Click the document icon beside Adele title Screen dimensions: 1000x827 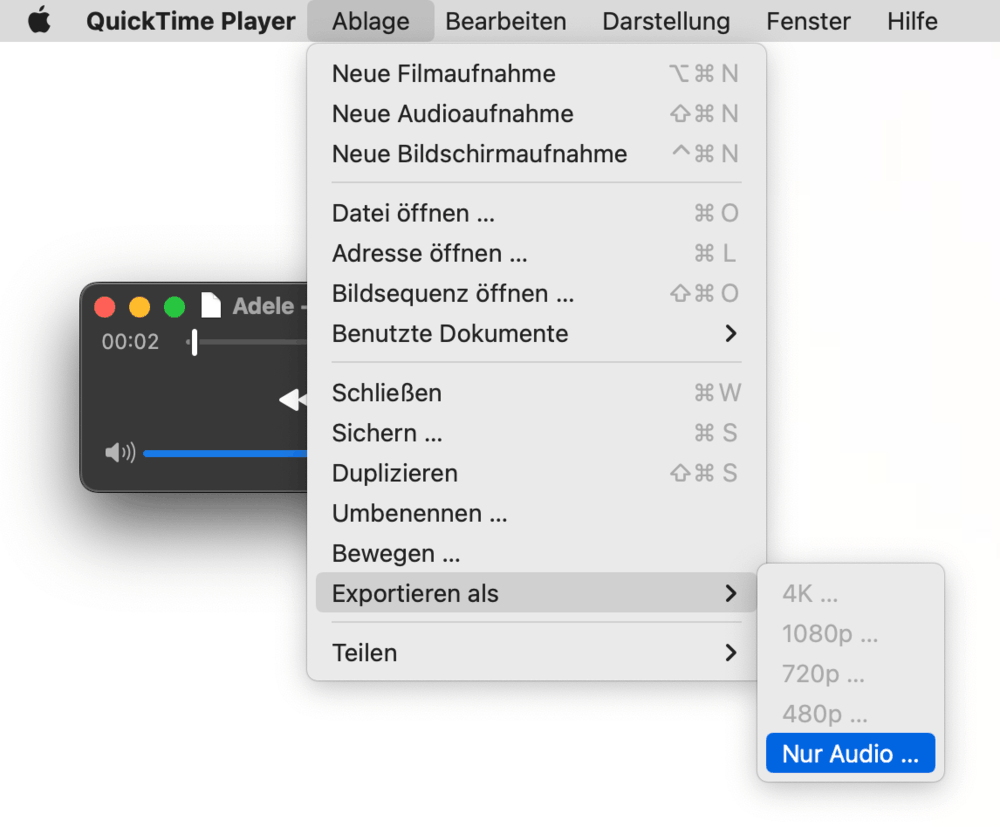(x=211, y=306)
